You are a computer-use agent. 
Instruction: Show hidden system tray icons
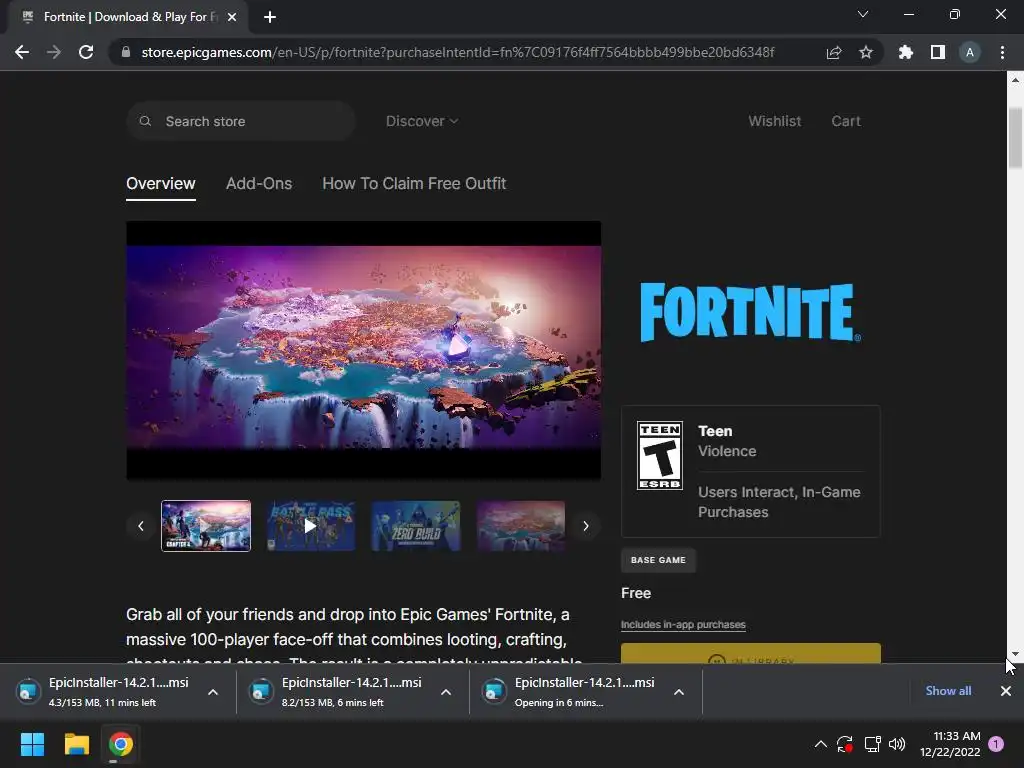(821, 744)
